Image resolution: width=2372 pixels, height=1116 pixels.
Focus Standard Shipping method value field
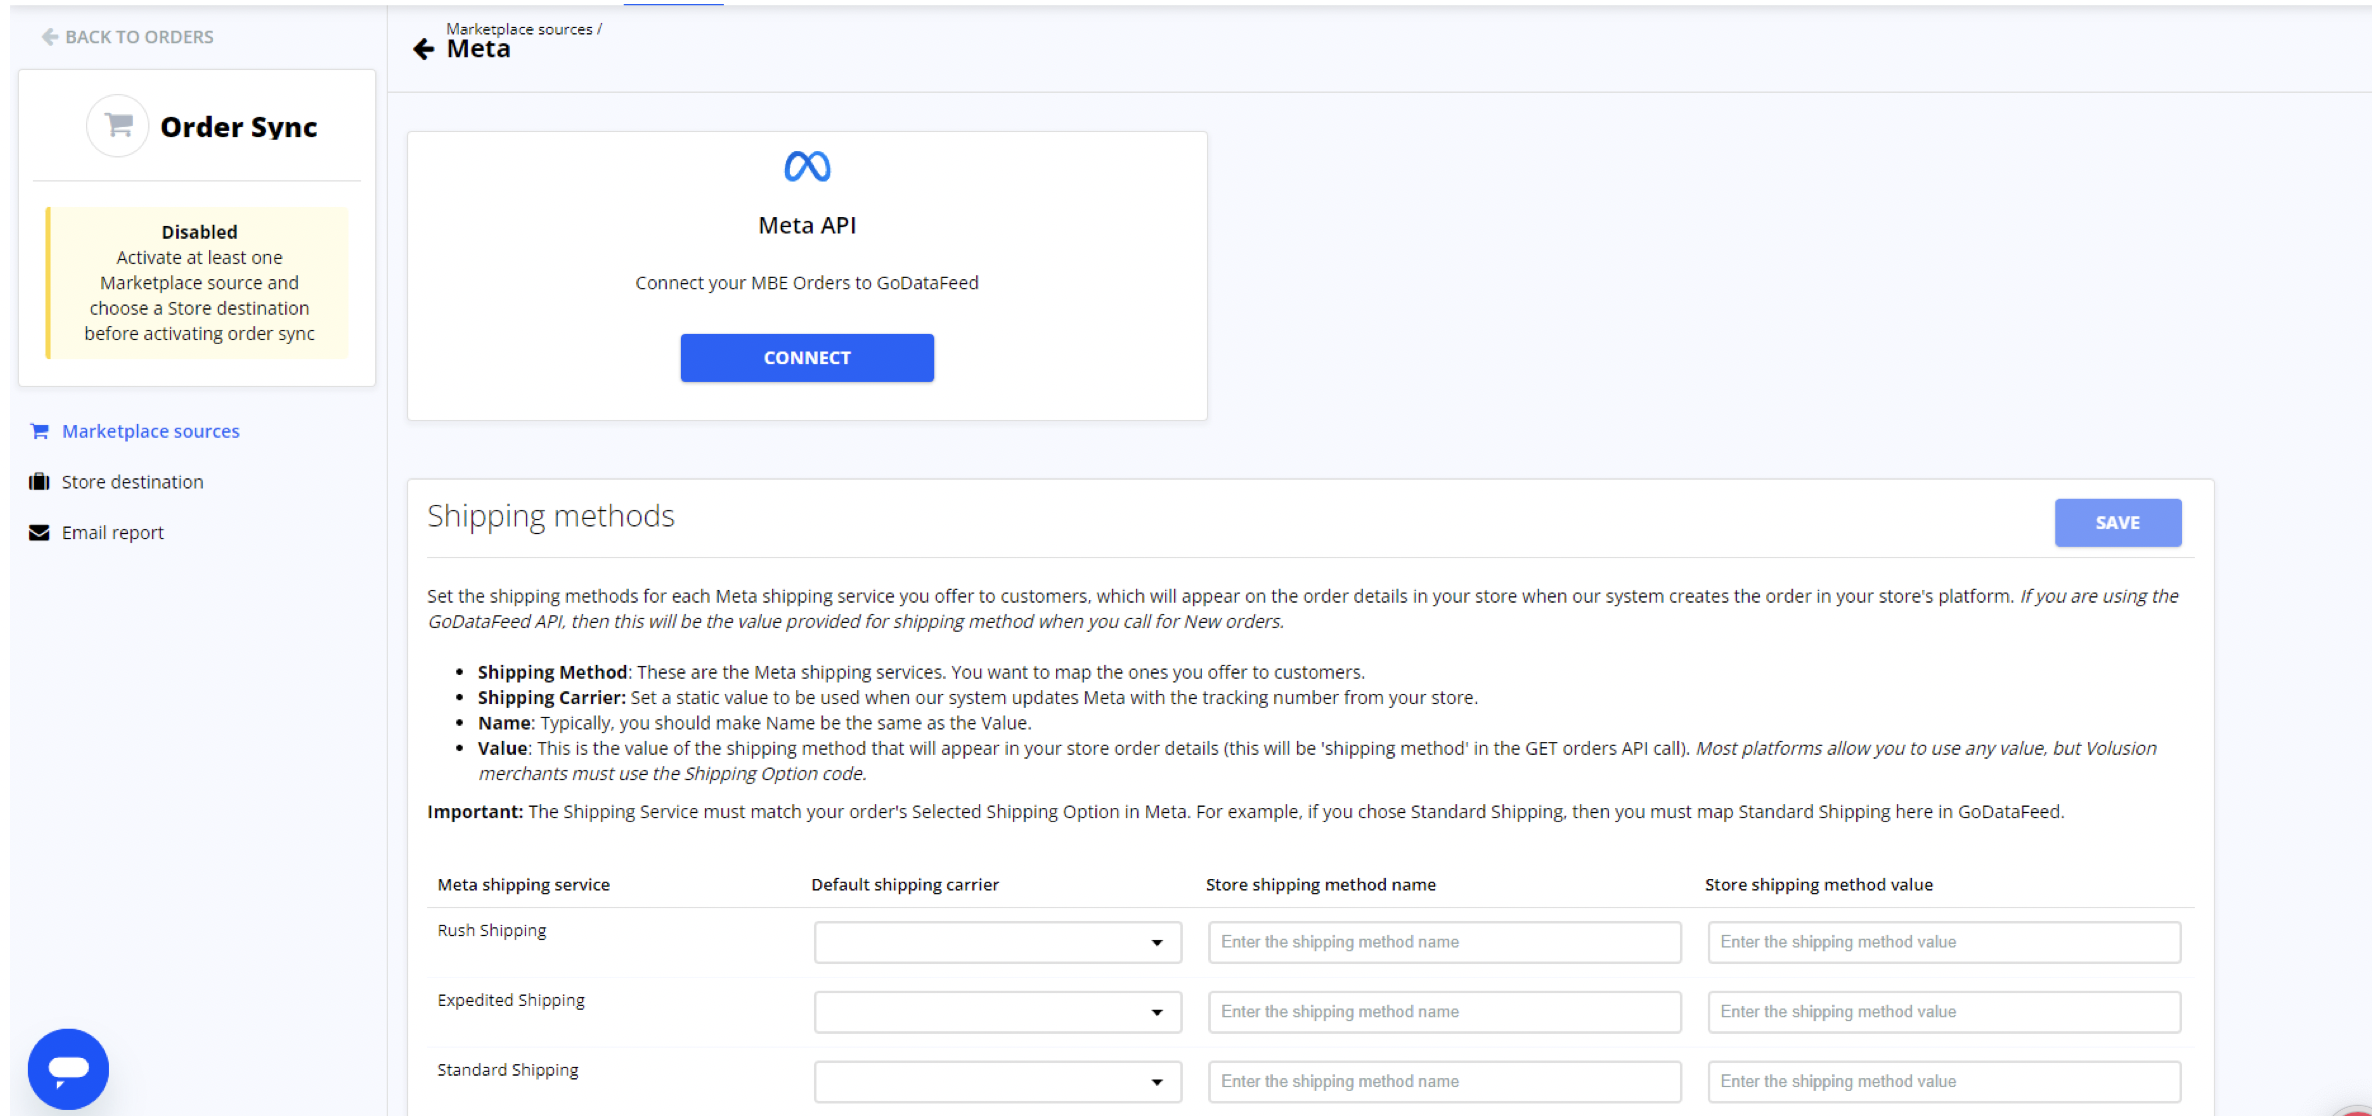1944,1082
